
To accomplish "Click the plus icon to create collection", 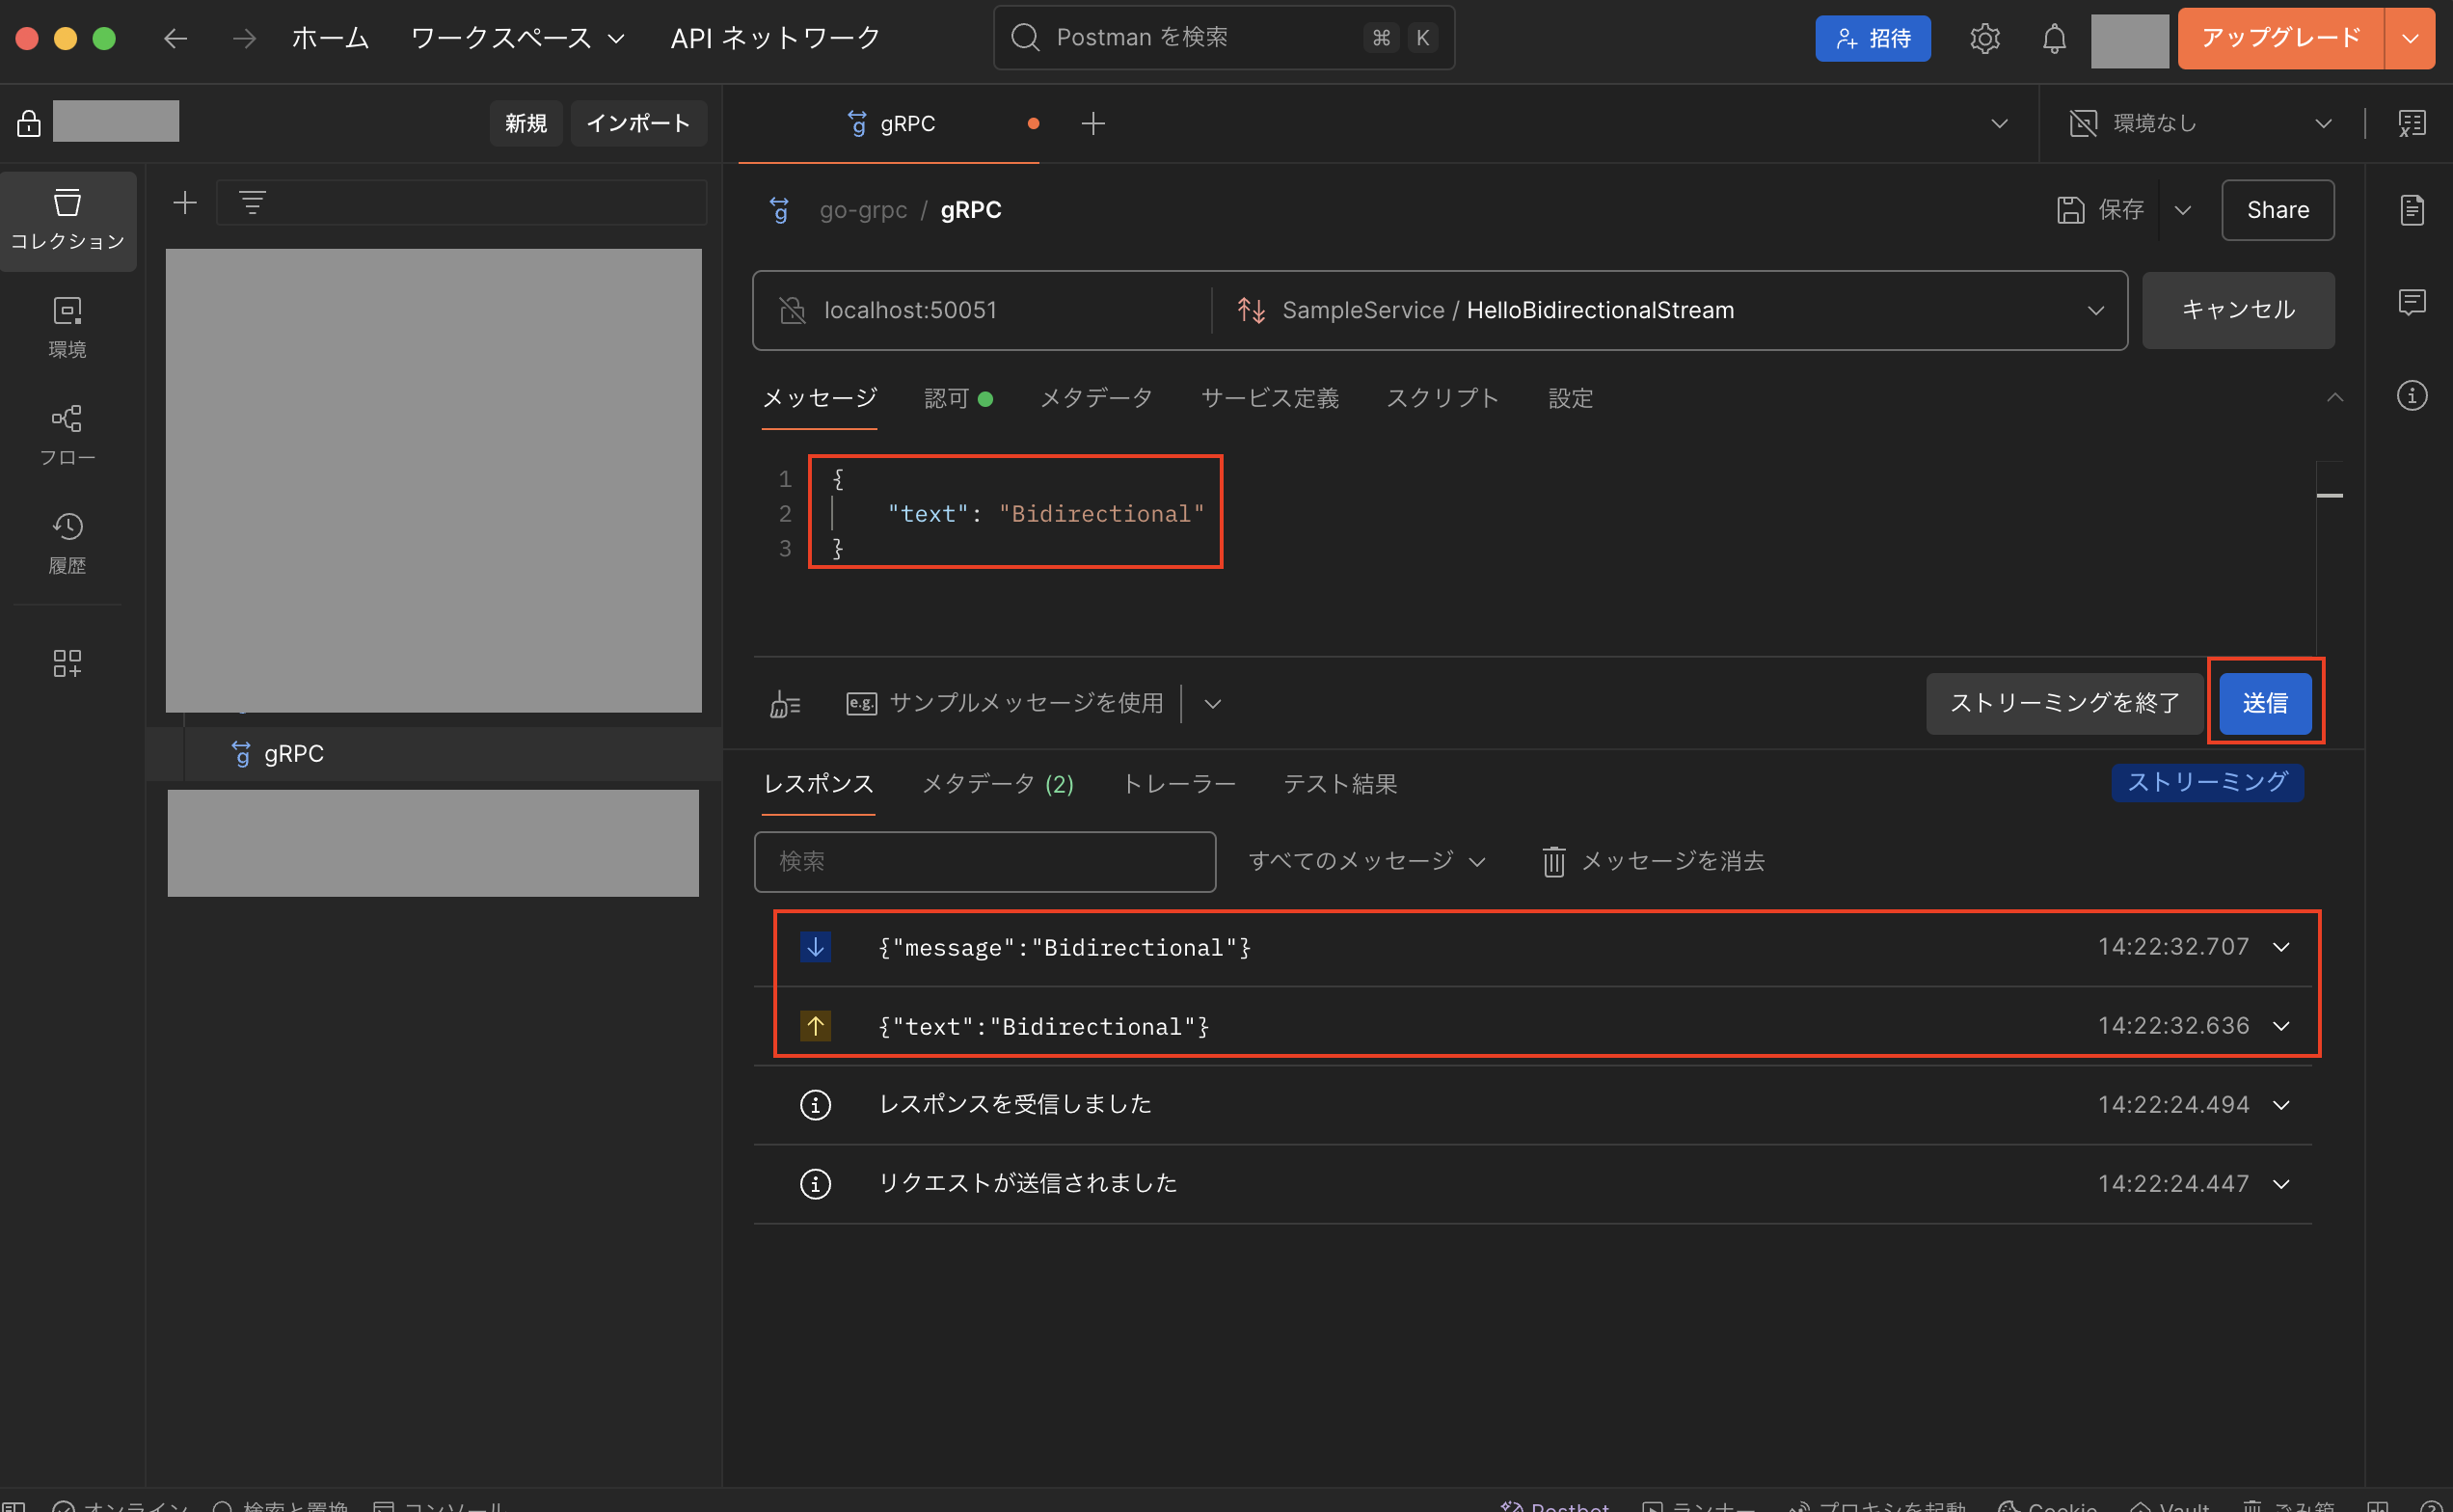I will click(x=185, y=203).
